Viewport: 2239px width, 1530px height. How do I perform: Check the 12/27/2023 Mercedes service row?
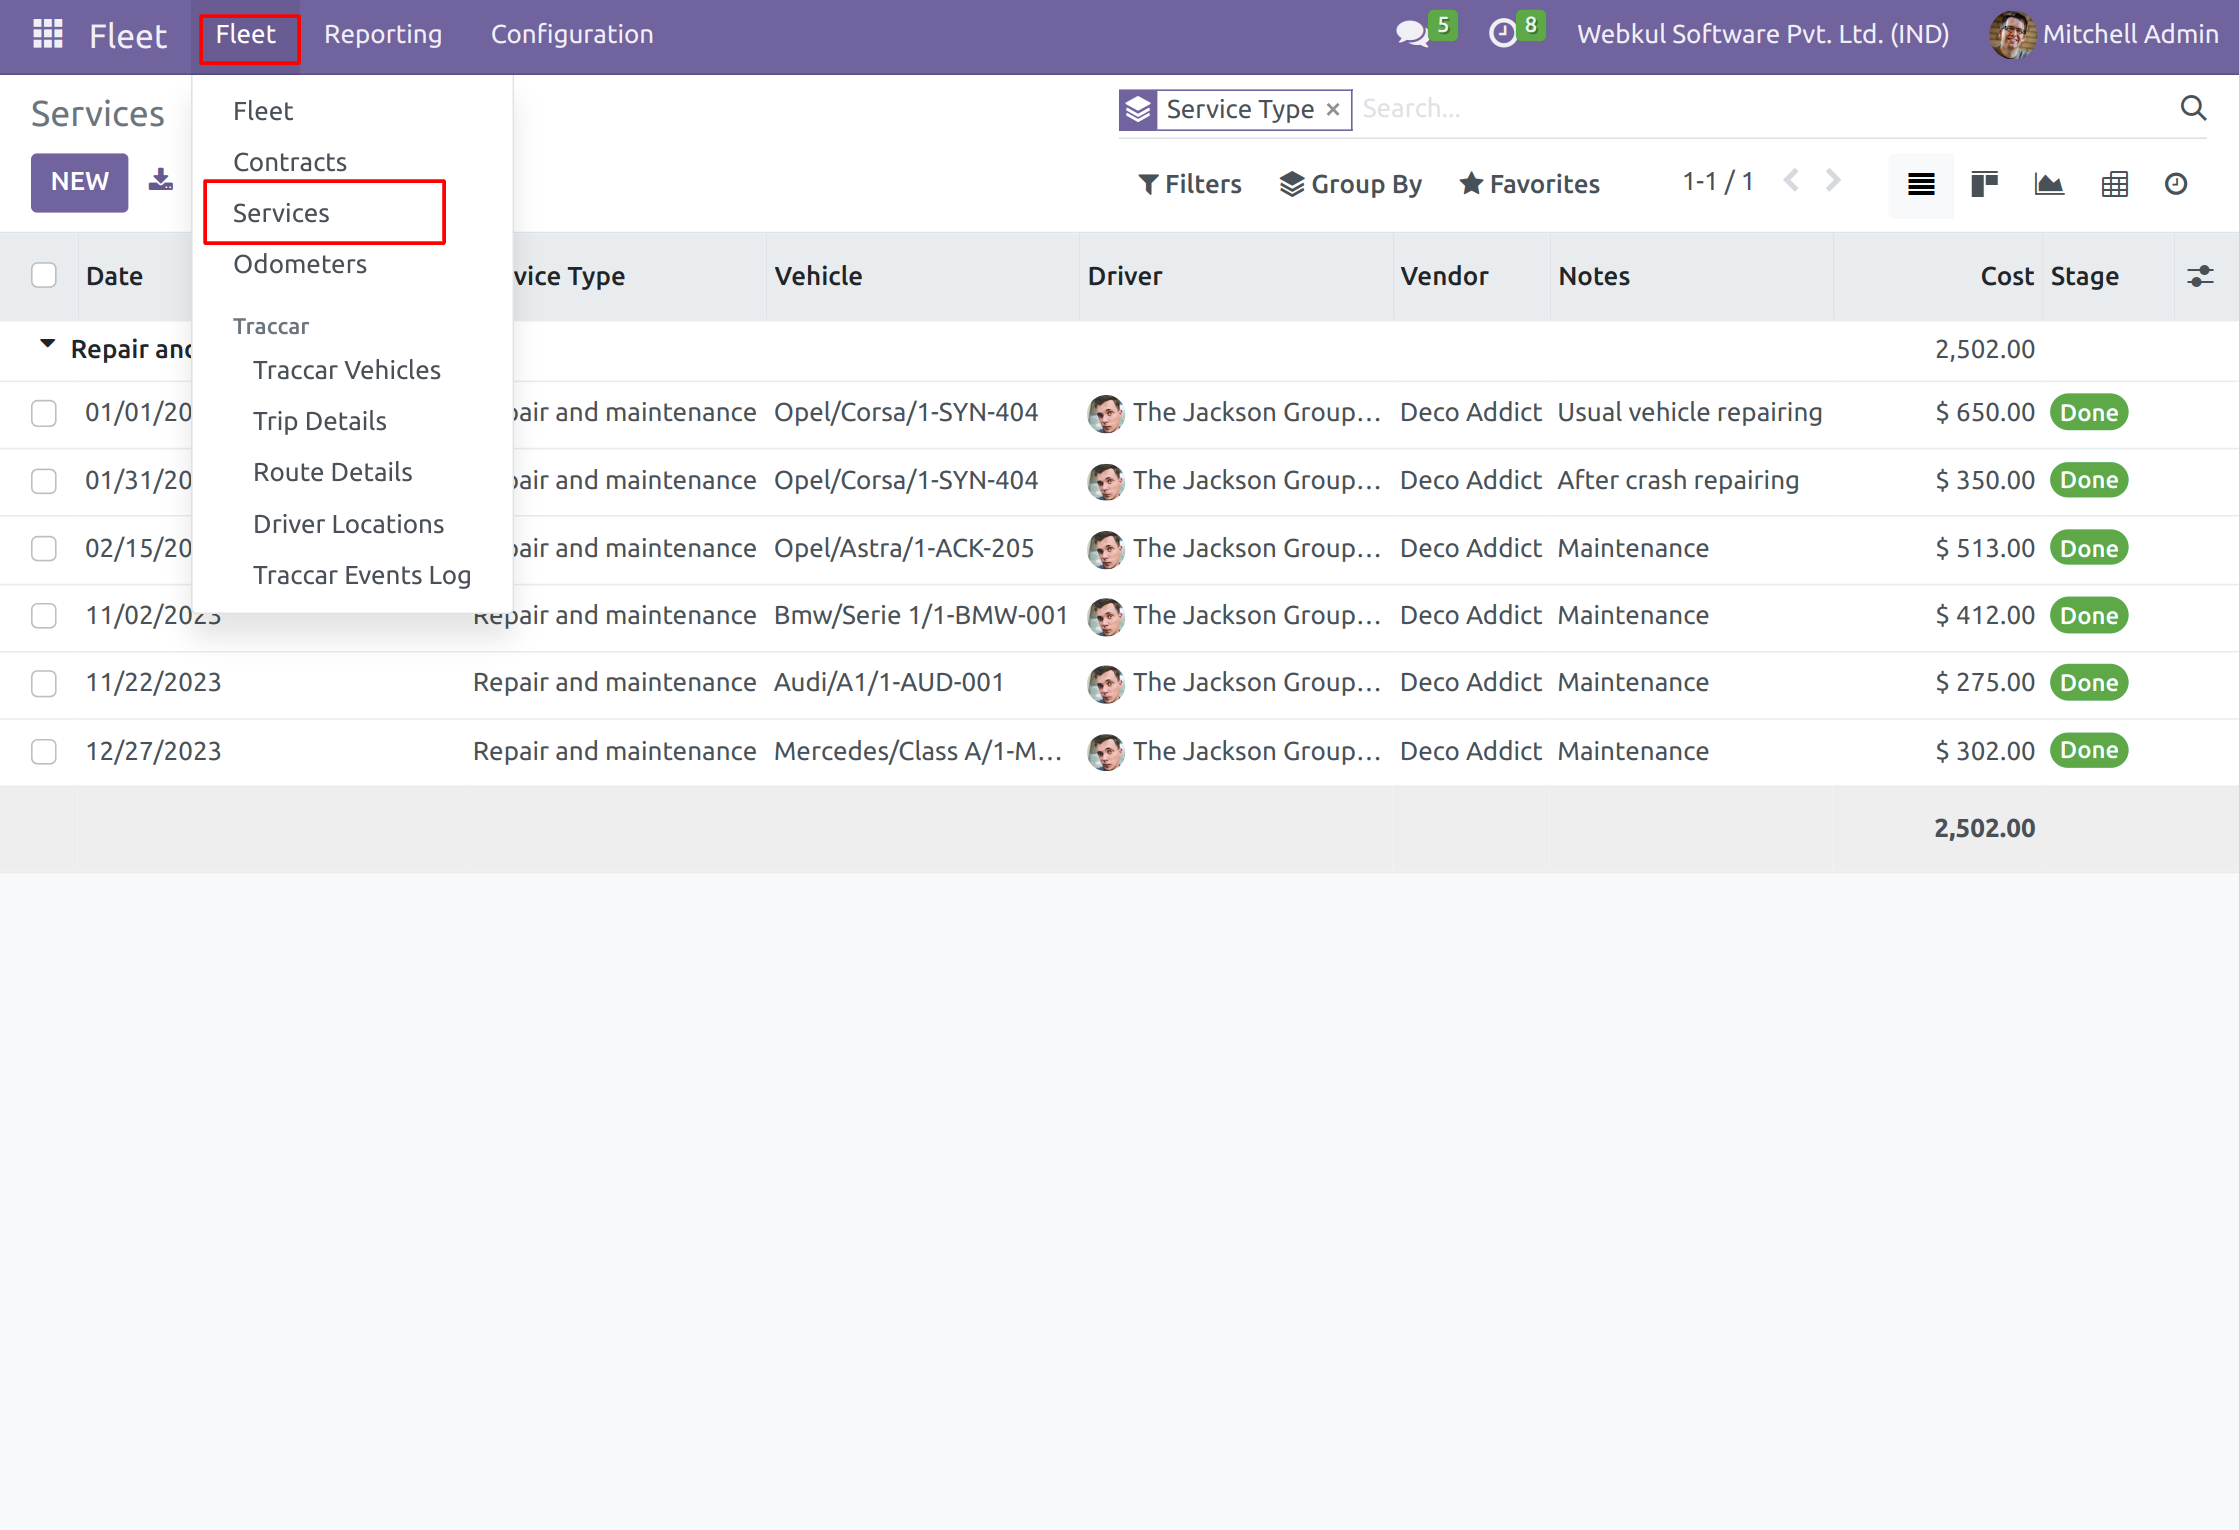coord(44,751)
